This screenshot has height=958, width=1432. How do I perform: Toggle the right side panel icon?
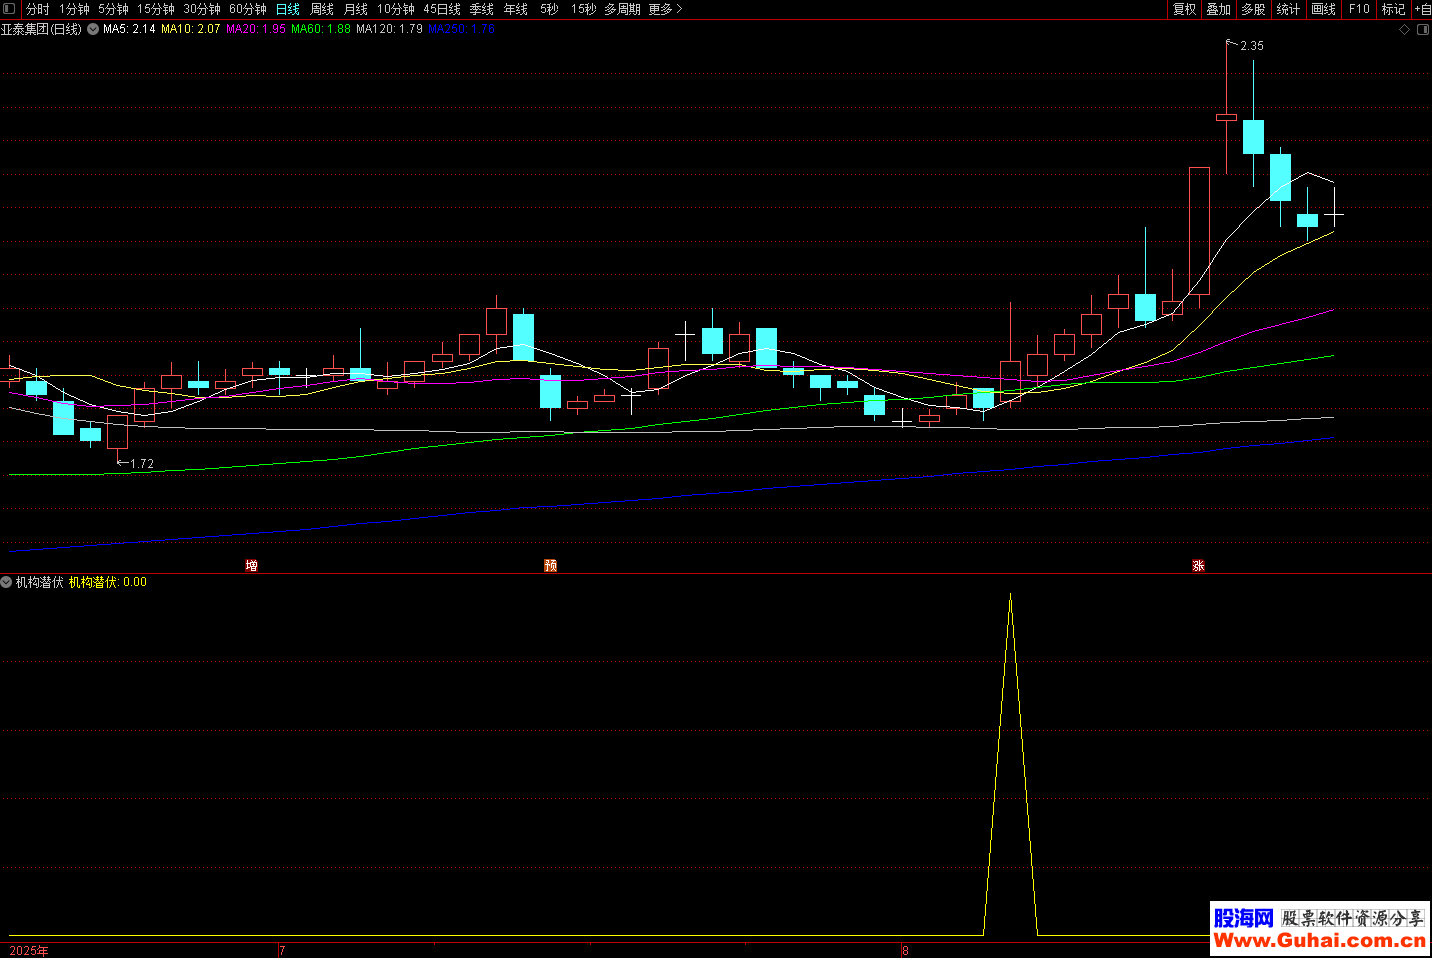[1423, 30]
